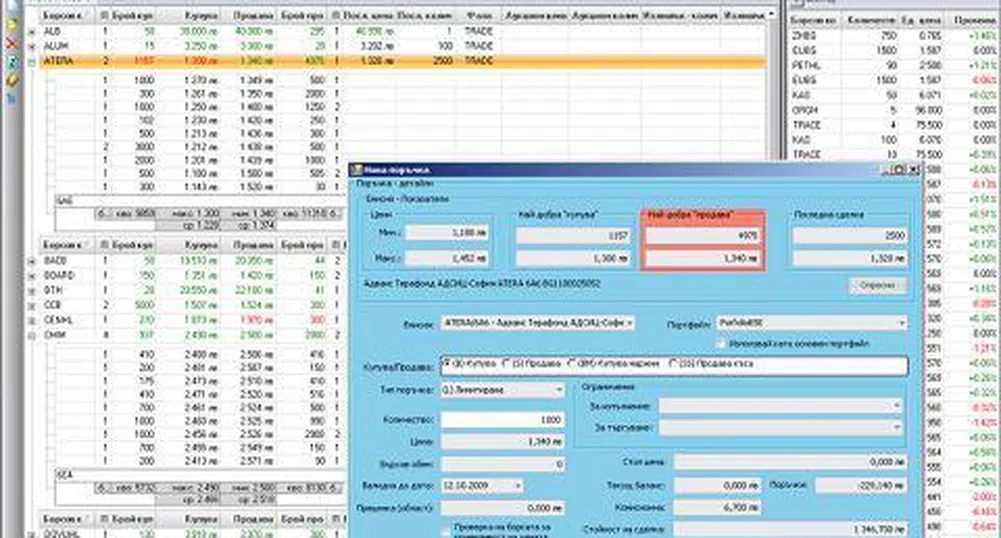Open the Портфейл dropdown
Screen dimensions: 1001x538
pos(901,323)
